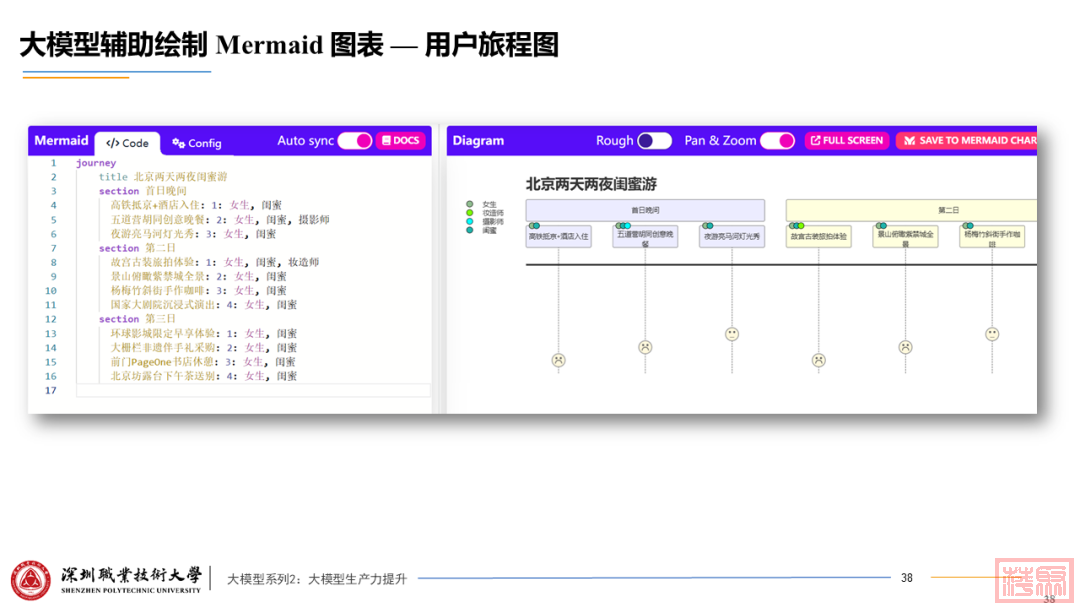Switch to the Config tab

(x=197, y=143)
